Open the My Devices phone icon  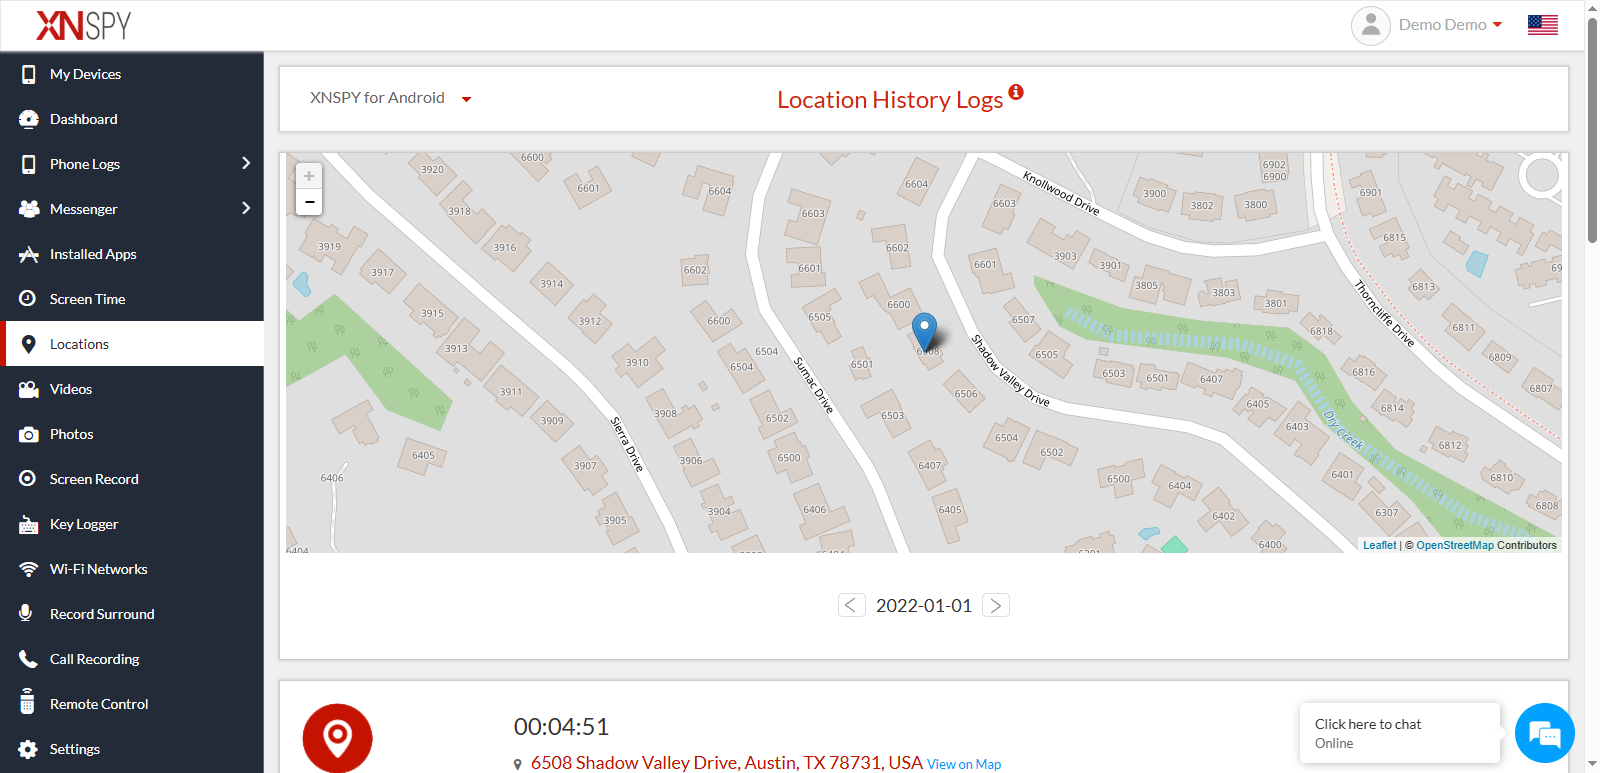[x=29, y=74]
